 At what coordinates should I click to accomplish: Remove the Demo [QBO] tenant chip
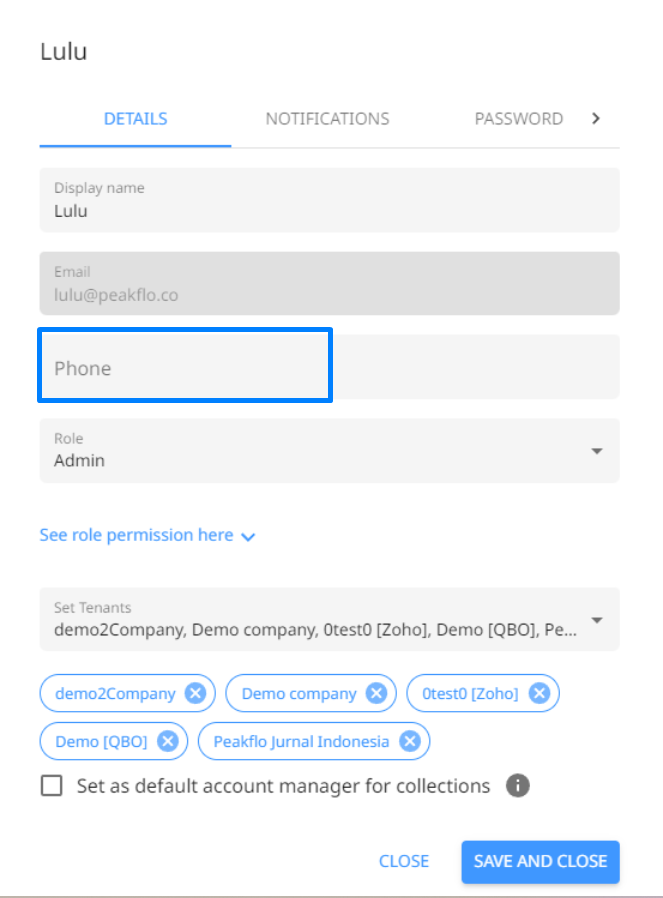point(166,741)
